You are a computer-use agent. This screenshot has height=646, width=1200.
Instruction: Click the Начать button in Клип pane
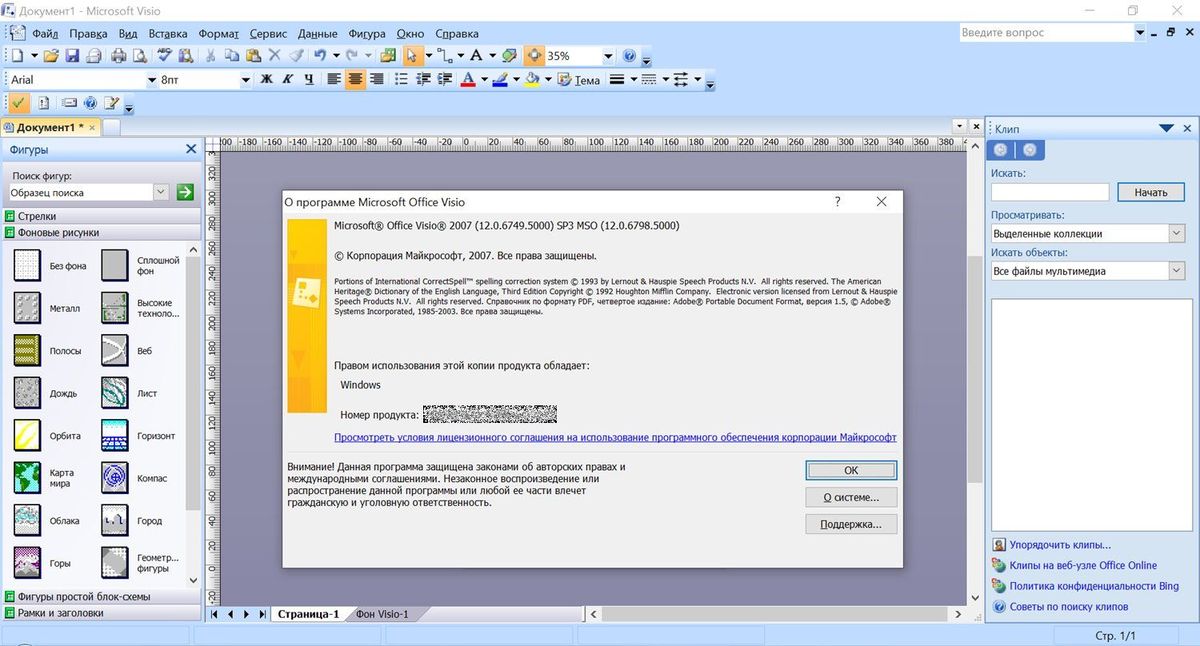coord(1151,192)
